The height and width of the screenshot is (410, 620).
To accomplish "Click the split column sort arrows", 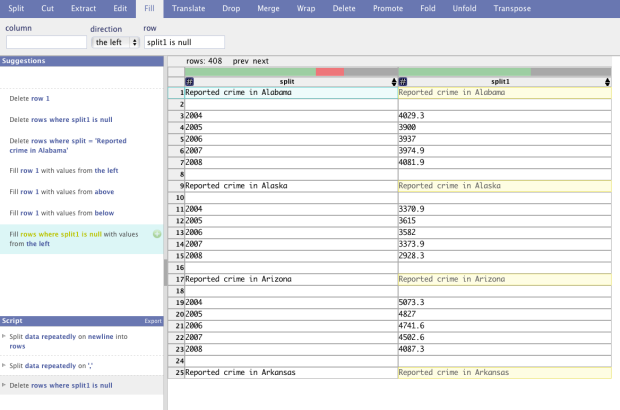I will [x=394, y=82].
